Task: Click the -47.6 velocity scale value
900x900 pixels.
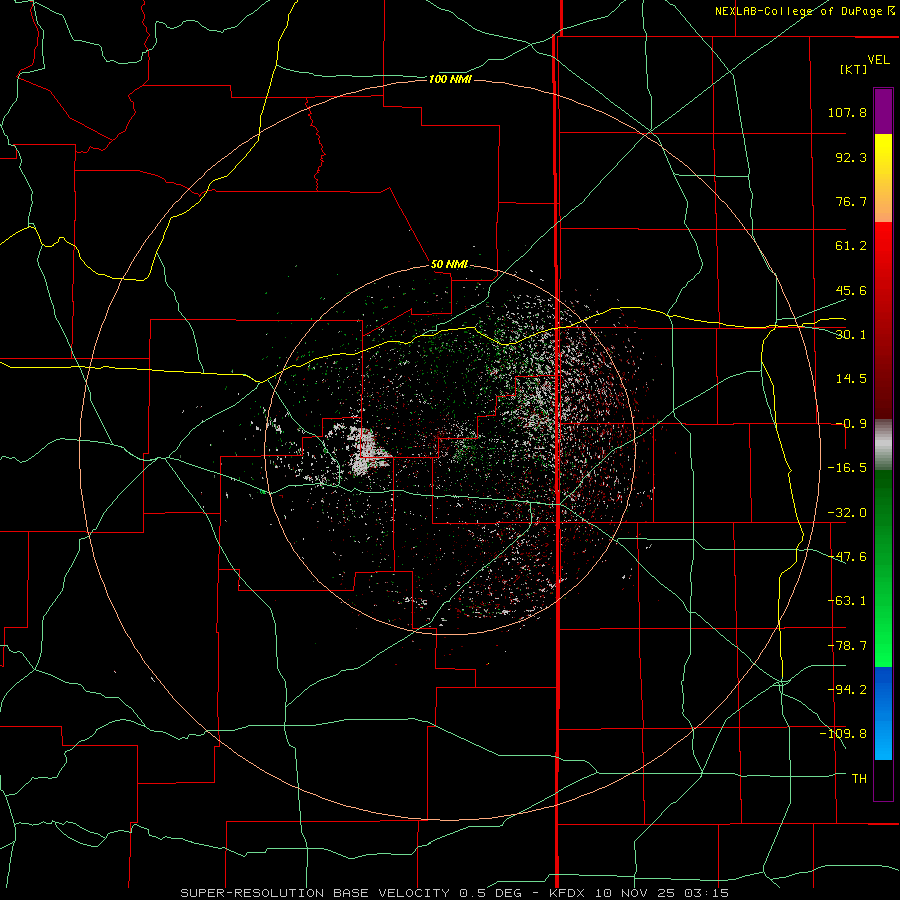Action: click(847, 557)
